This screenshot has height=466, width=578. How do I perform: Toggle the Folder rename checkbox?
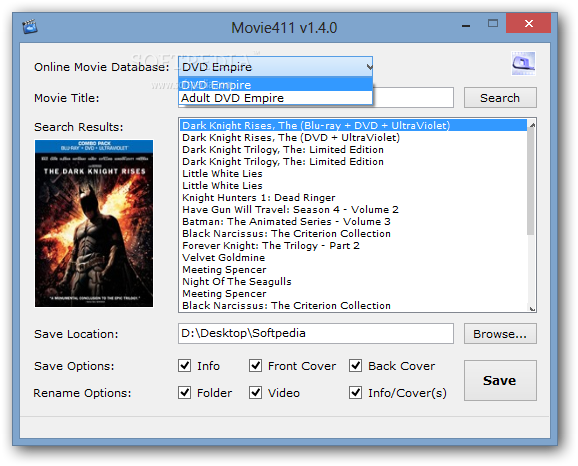pyautogui.click(x=185, y=393)
